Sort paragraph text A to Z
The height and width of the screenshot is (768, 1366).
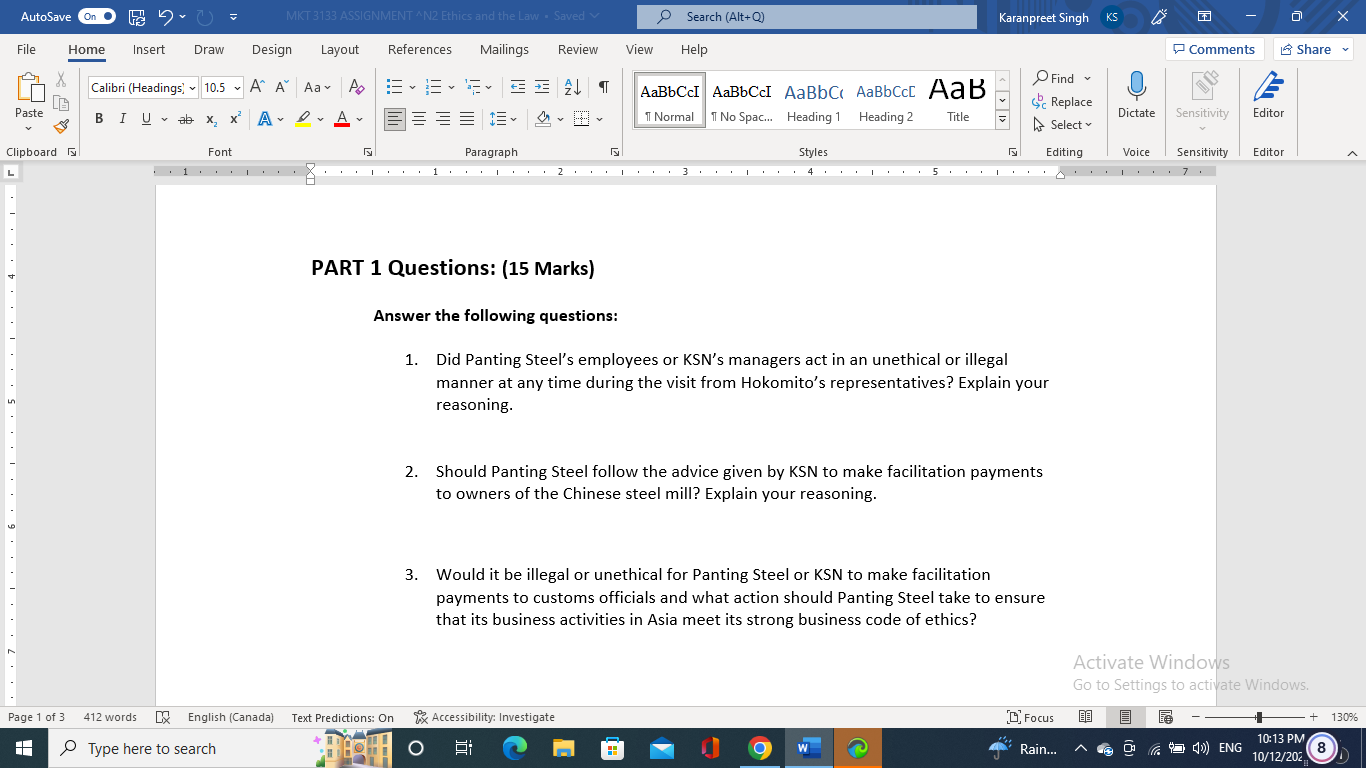[572, 87]
